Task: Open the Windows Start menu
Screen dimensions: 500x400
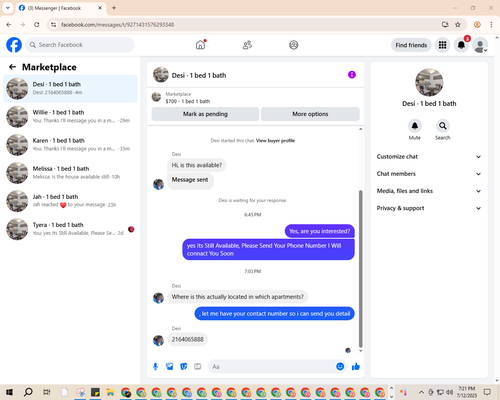Action: 9,392
